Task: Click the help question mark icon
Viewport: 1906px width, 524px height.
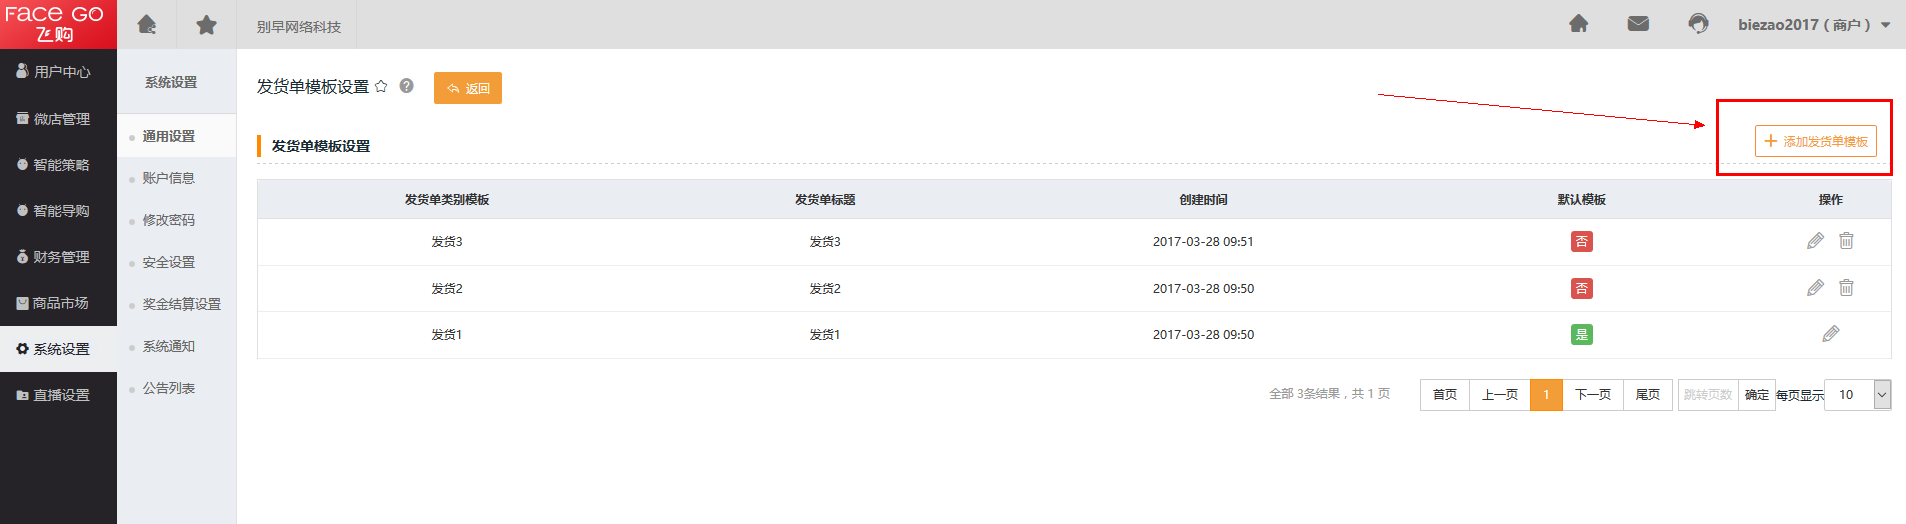Action: click(407, 86)
